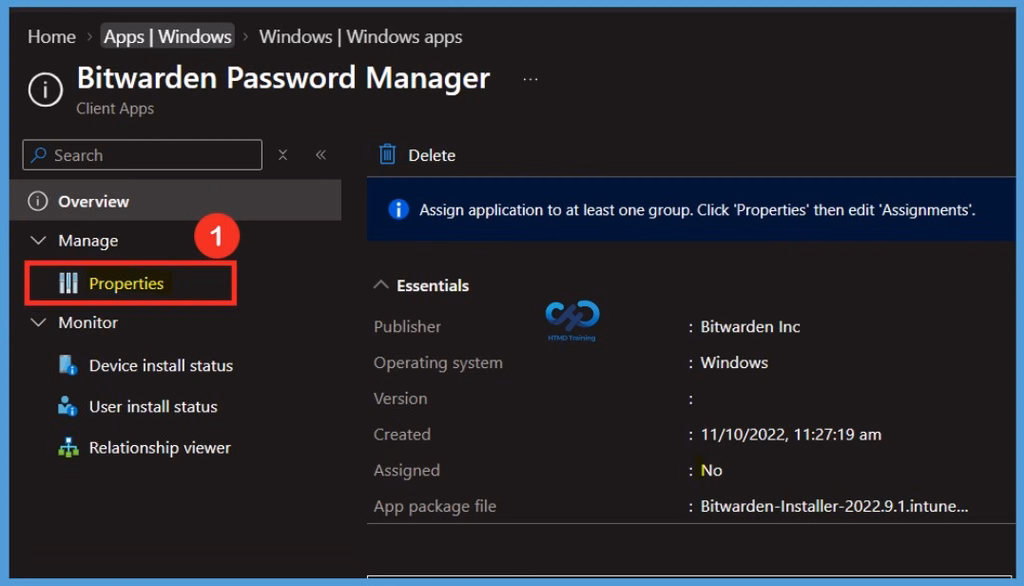1024x586 pixels.
Task: Click the blue info icon in the banner
Action: coord(398,210)
